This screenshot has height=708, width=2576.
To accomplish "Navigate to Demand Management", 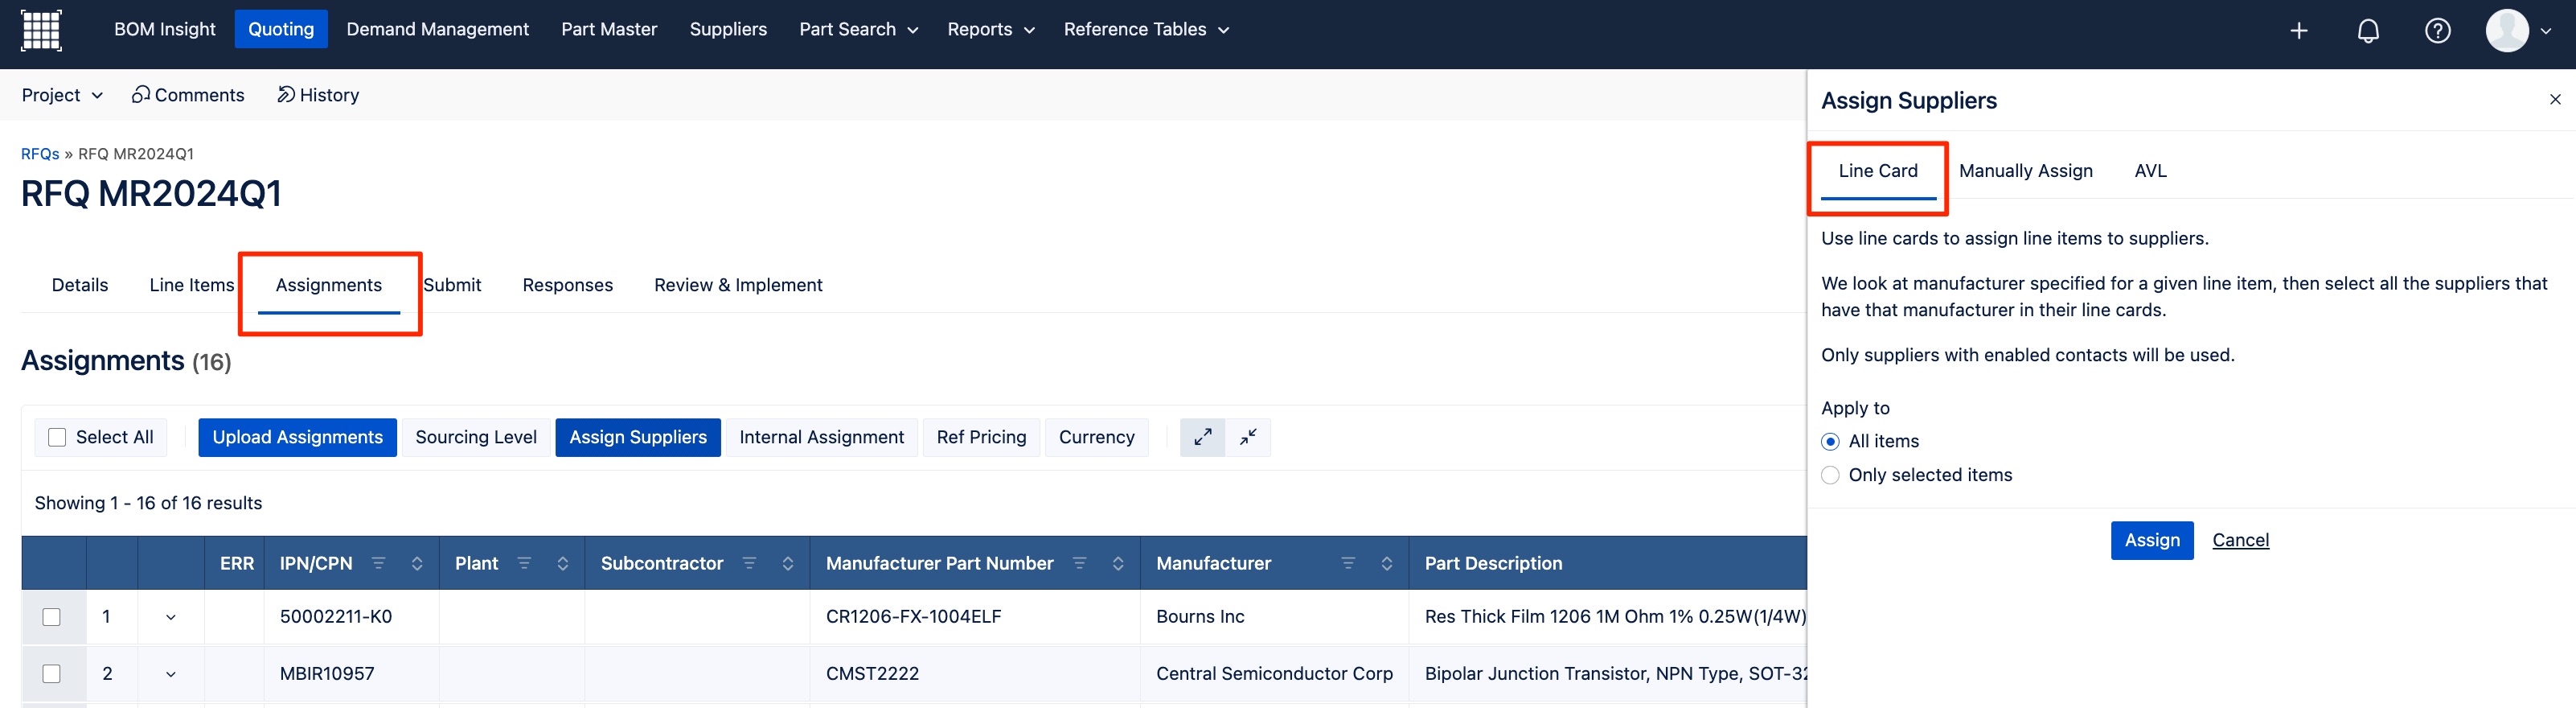I will point(437,30).
